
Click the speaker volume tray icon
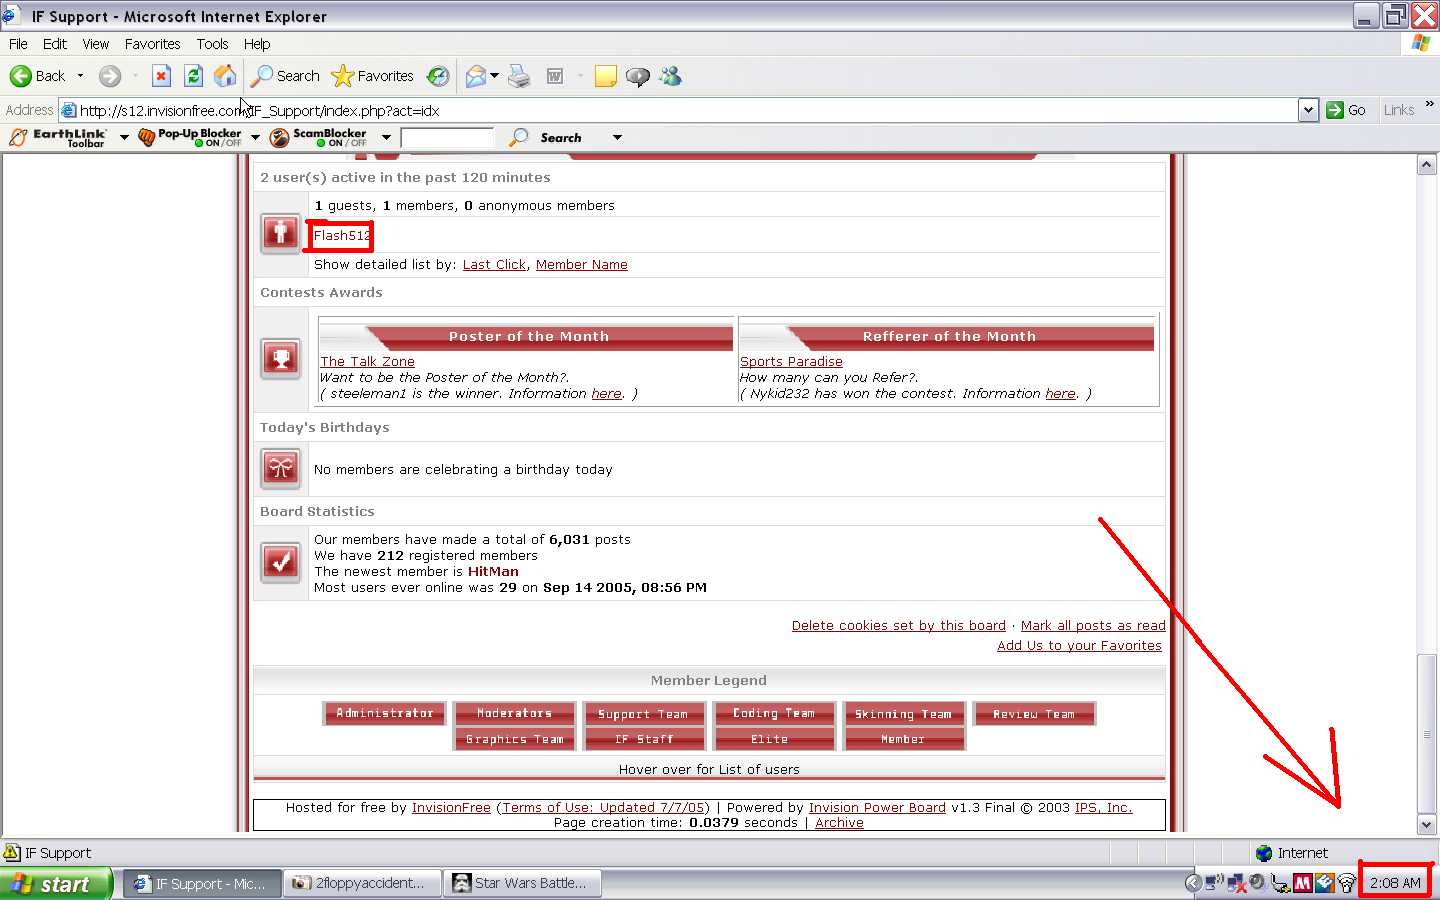(1258, 883)
